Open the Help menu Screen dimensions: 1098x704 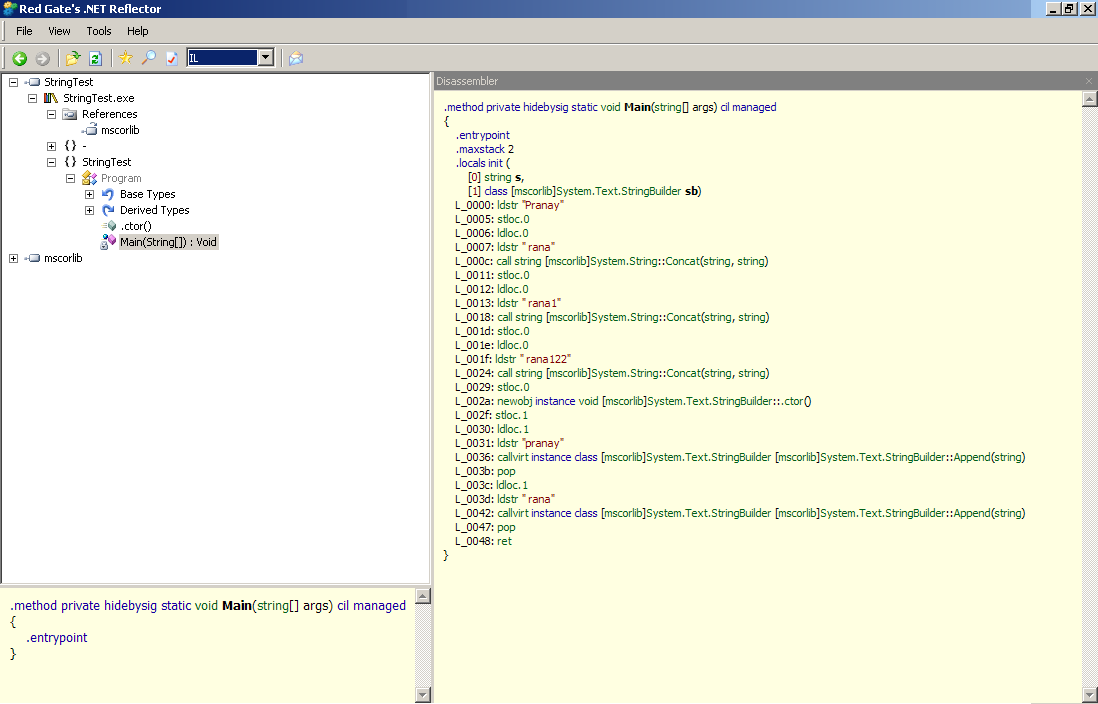pos(138,31)
